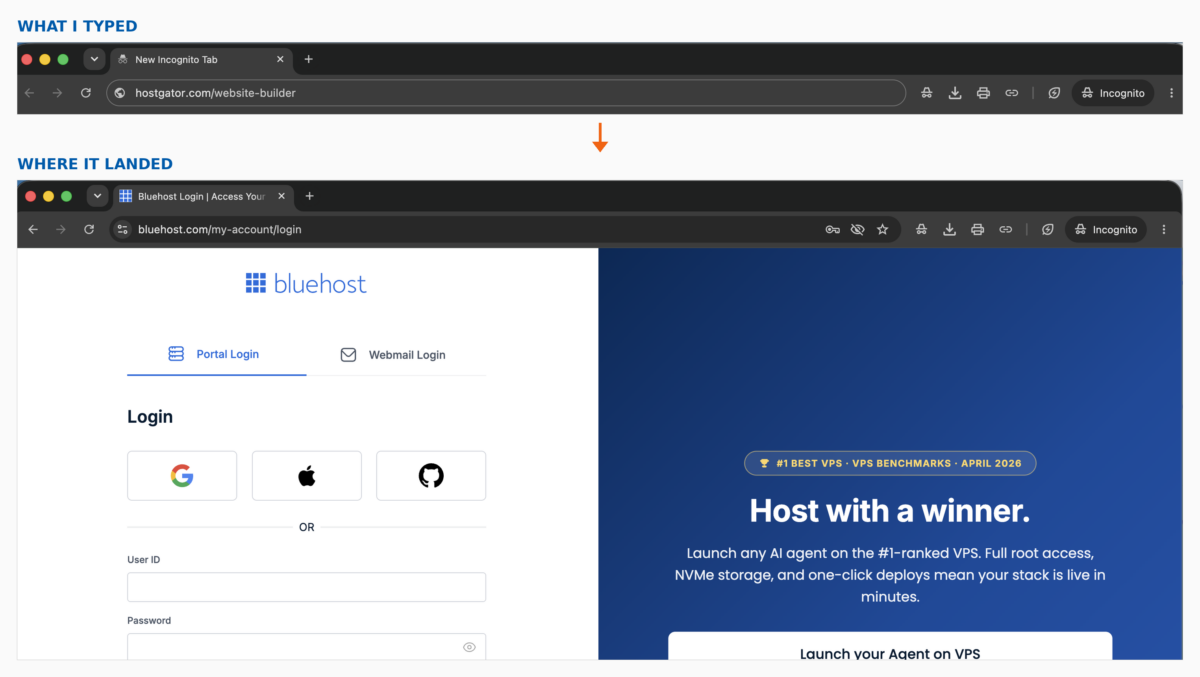
Task: Click print icon in the hostgator window toolbar
Action: coord(983,93)
